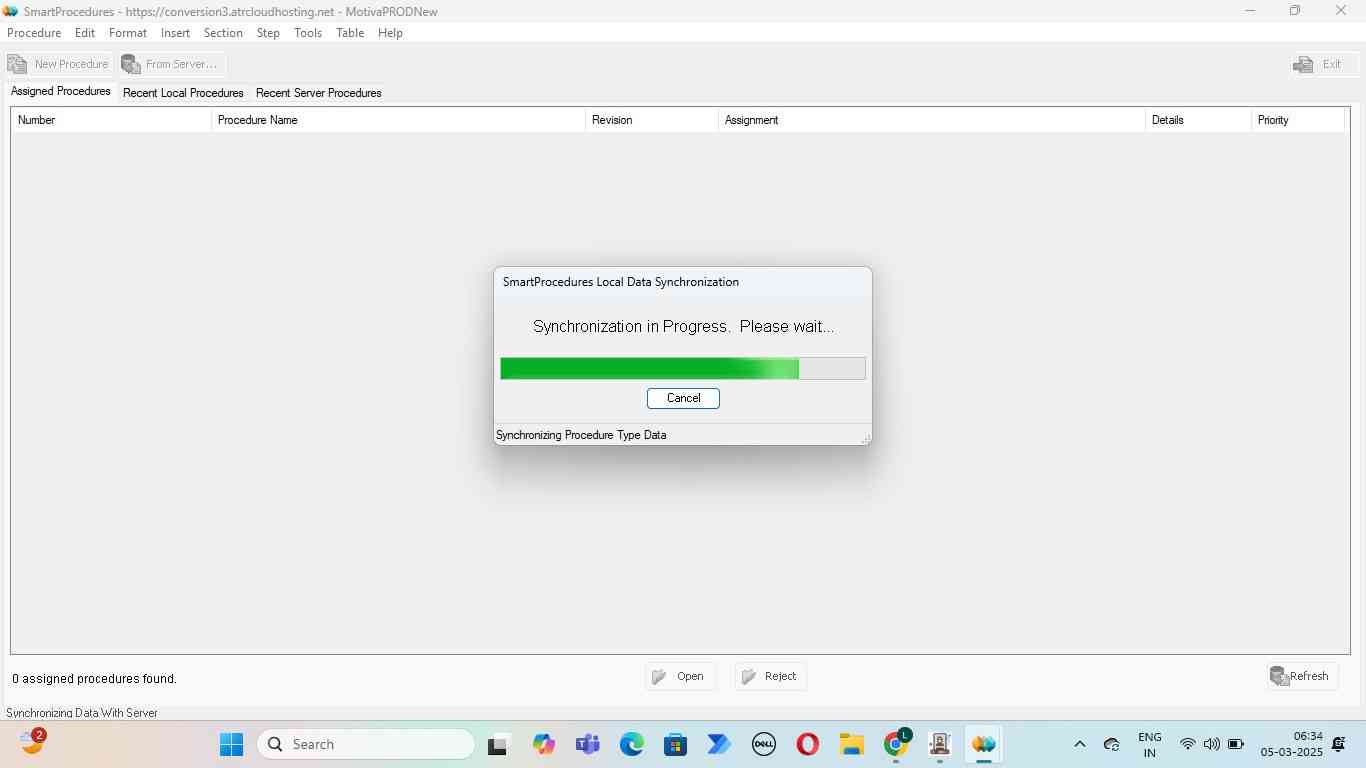The width and height of the screenshot is (1366, 768).
Task: Click the New Procedure toolbar button
Action: click(x=59, y=64)
